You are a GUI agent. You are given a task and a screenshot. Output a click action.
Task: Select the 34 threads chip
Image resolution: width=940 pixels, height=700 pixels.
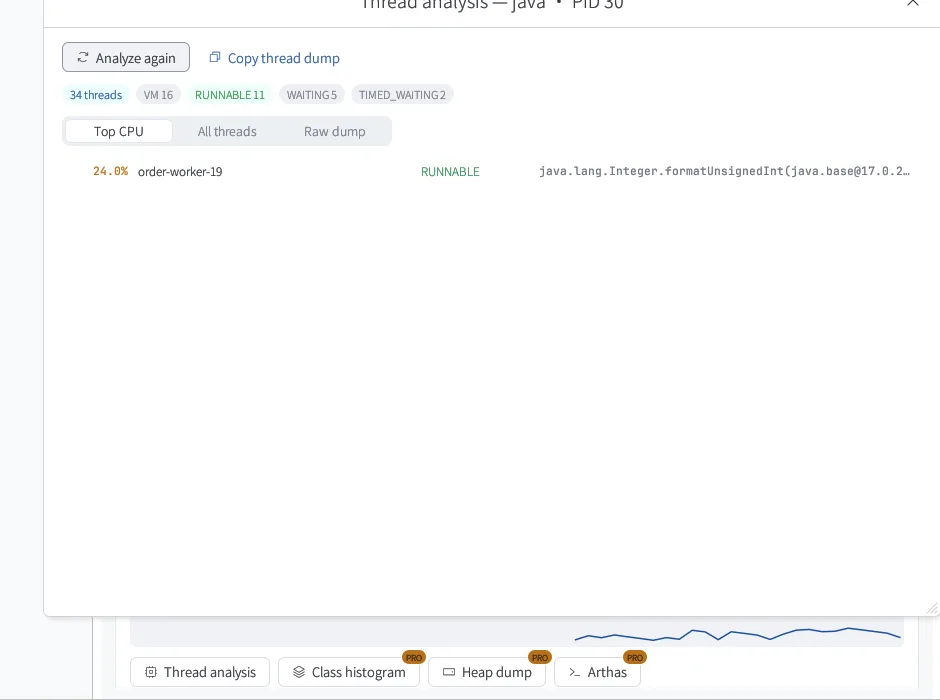(96, 95)
